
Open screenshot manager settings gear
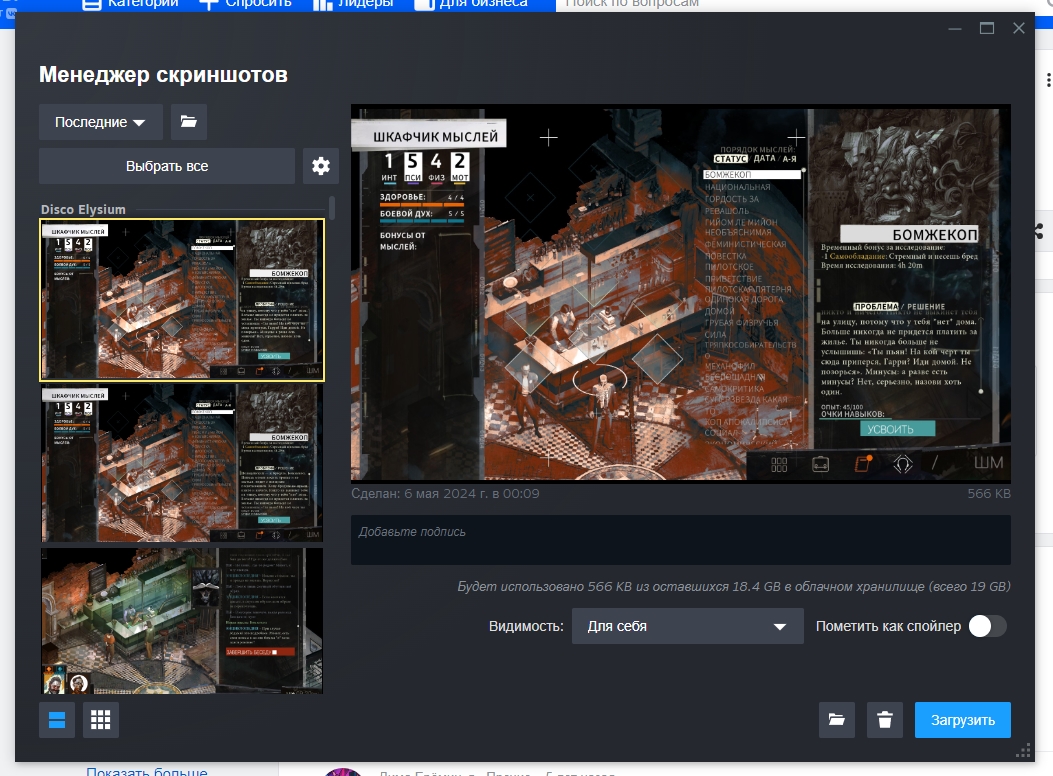click(x=321, y=166)
